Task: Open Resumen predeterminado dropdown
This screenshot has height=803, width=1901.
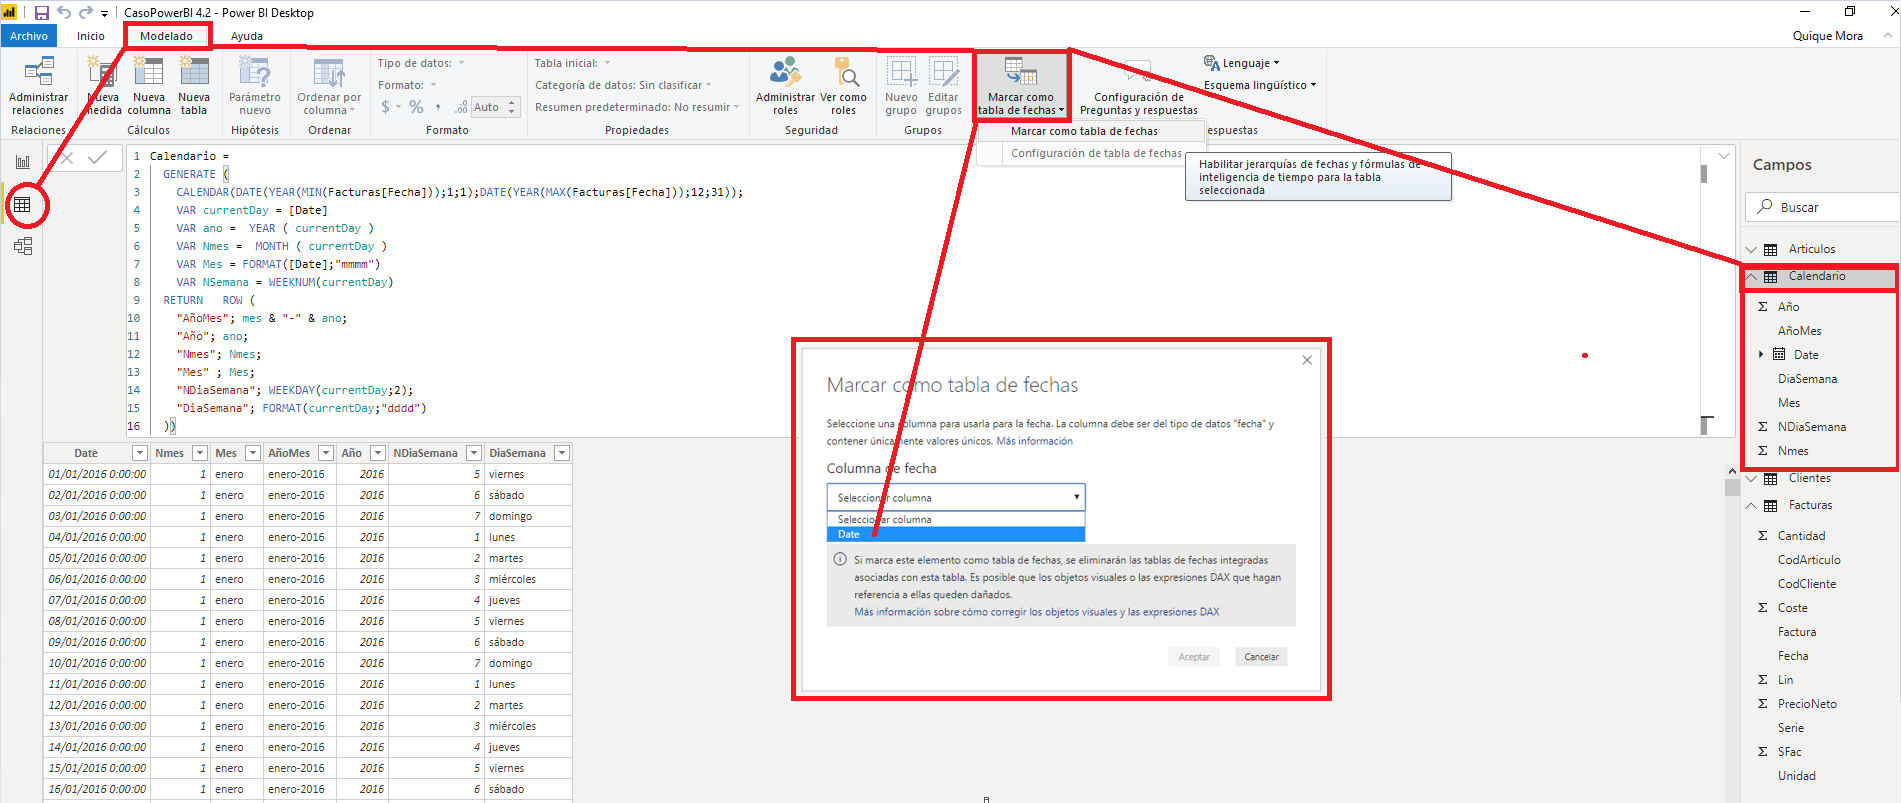Action: pos(637,107)
